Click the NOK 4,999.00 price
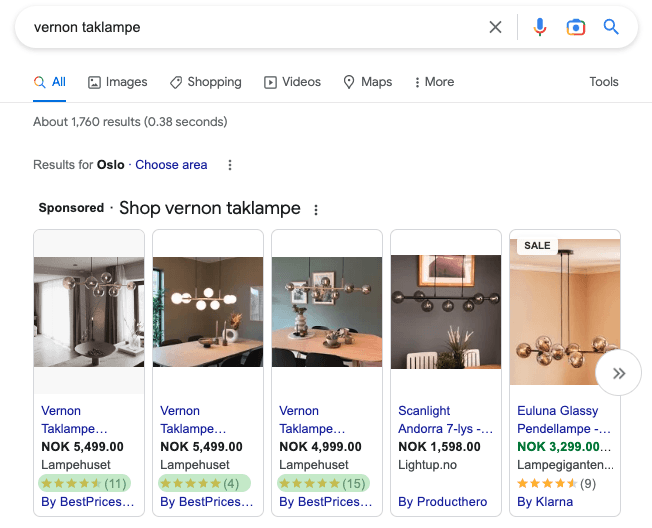This screenshot has width=652, height=528. click(320, 447)
